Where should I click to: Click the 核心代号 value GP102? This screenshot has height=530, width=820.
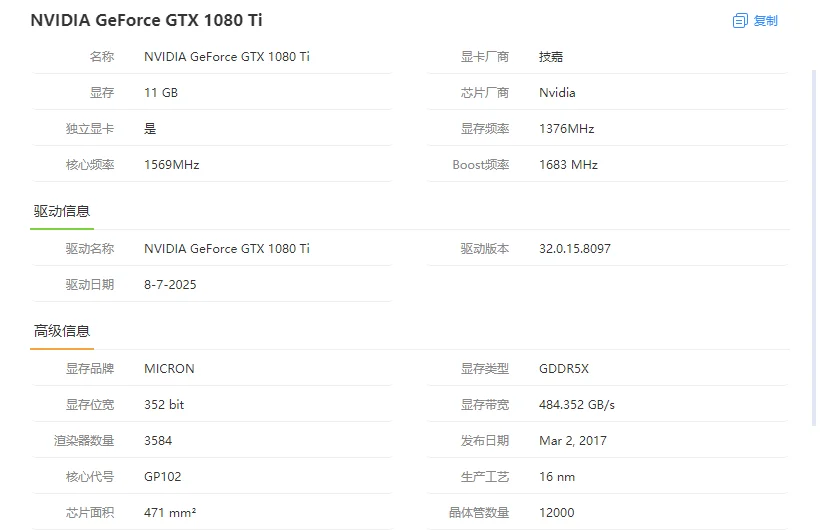tap(163, 477)
